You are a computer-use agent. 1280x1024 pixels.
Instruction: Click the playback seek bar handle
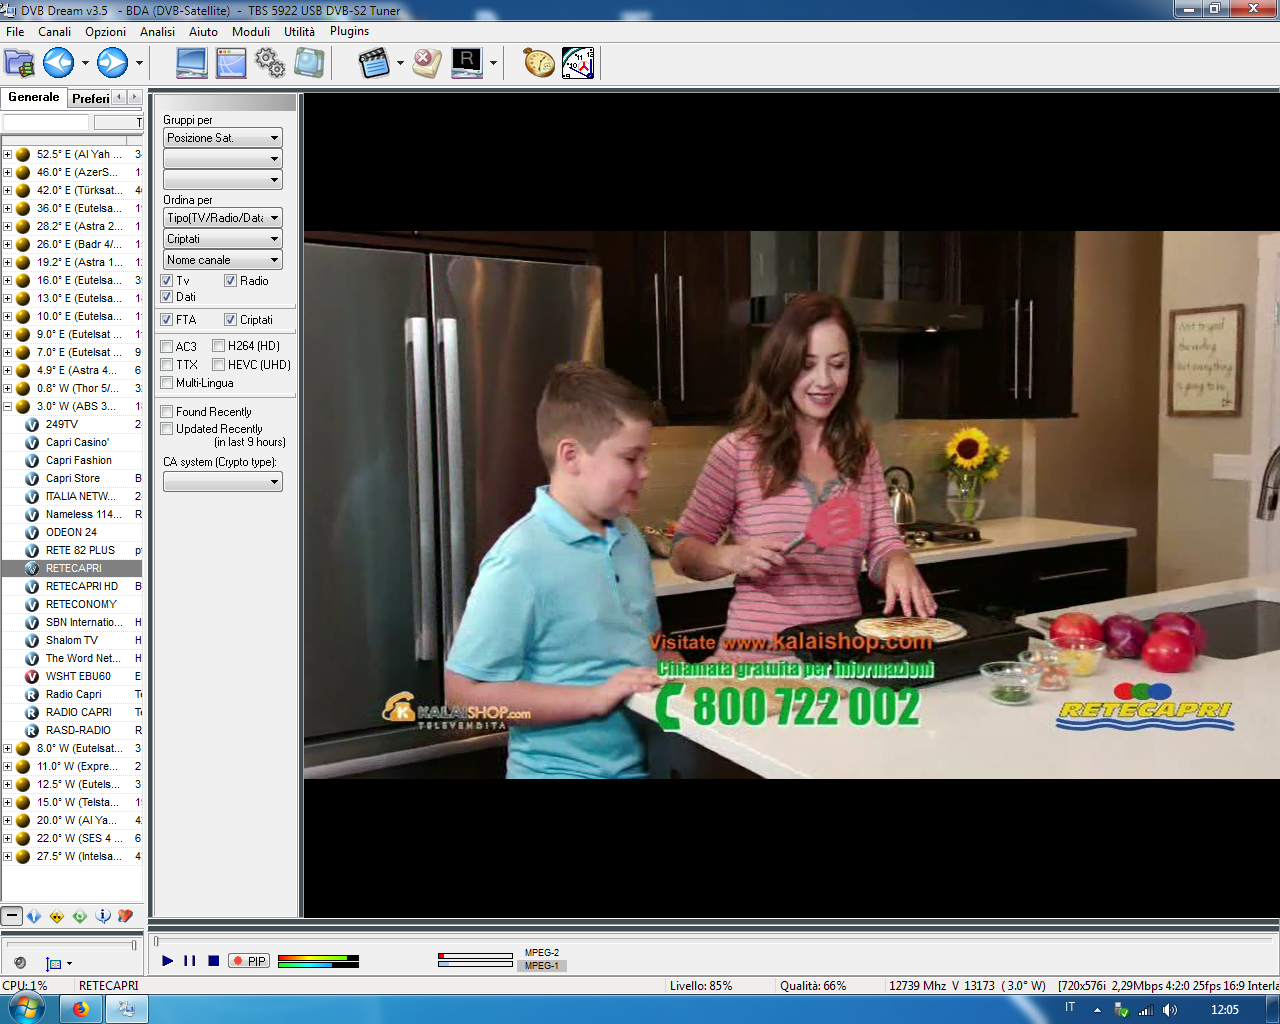[156, 941]
